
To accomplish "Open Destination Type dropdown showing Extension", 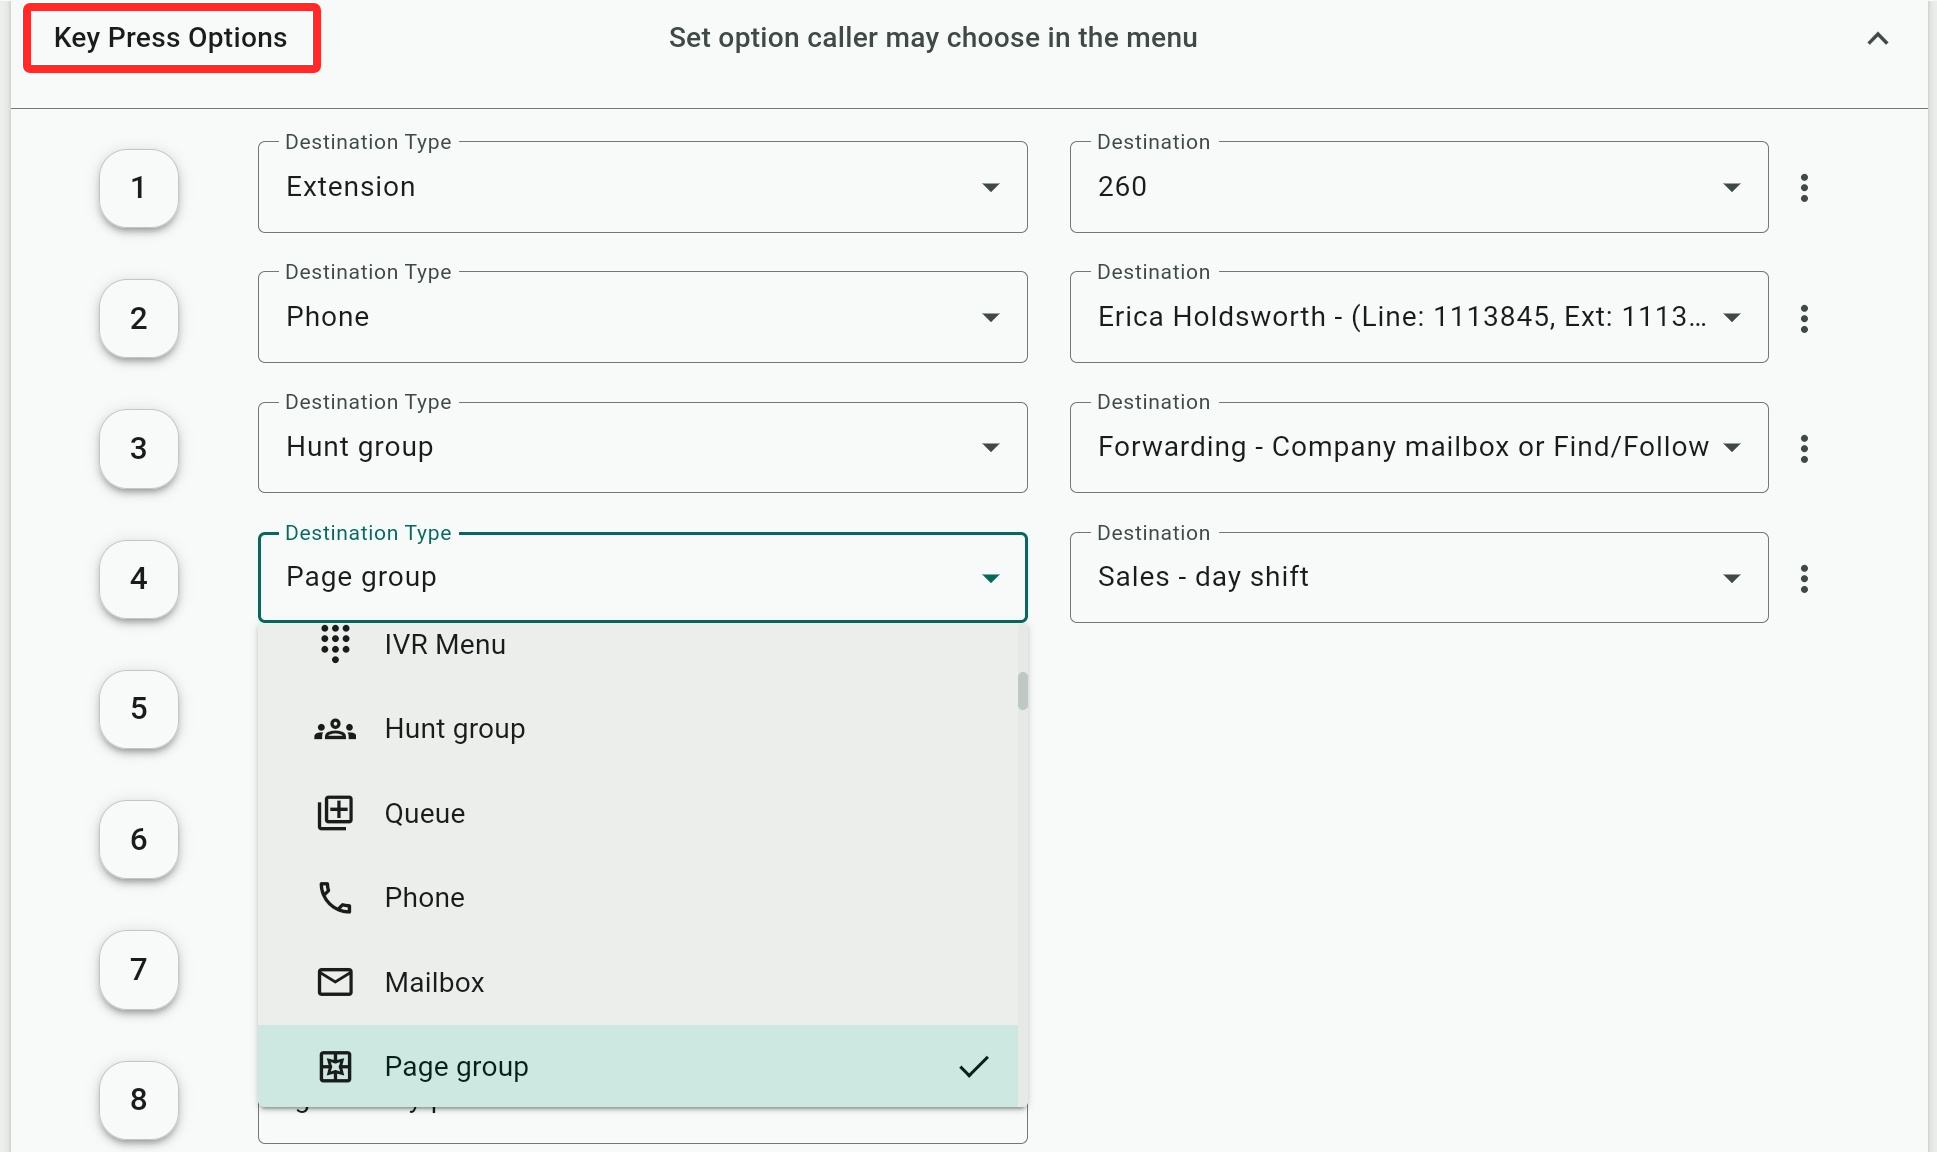I will click(642, 187).
